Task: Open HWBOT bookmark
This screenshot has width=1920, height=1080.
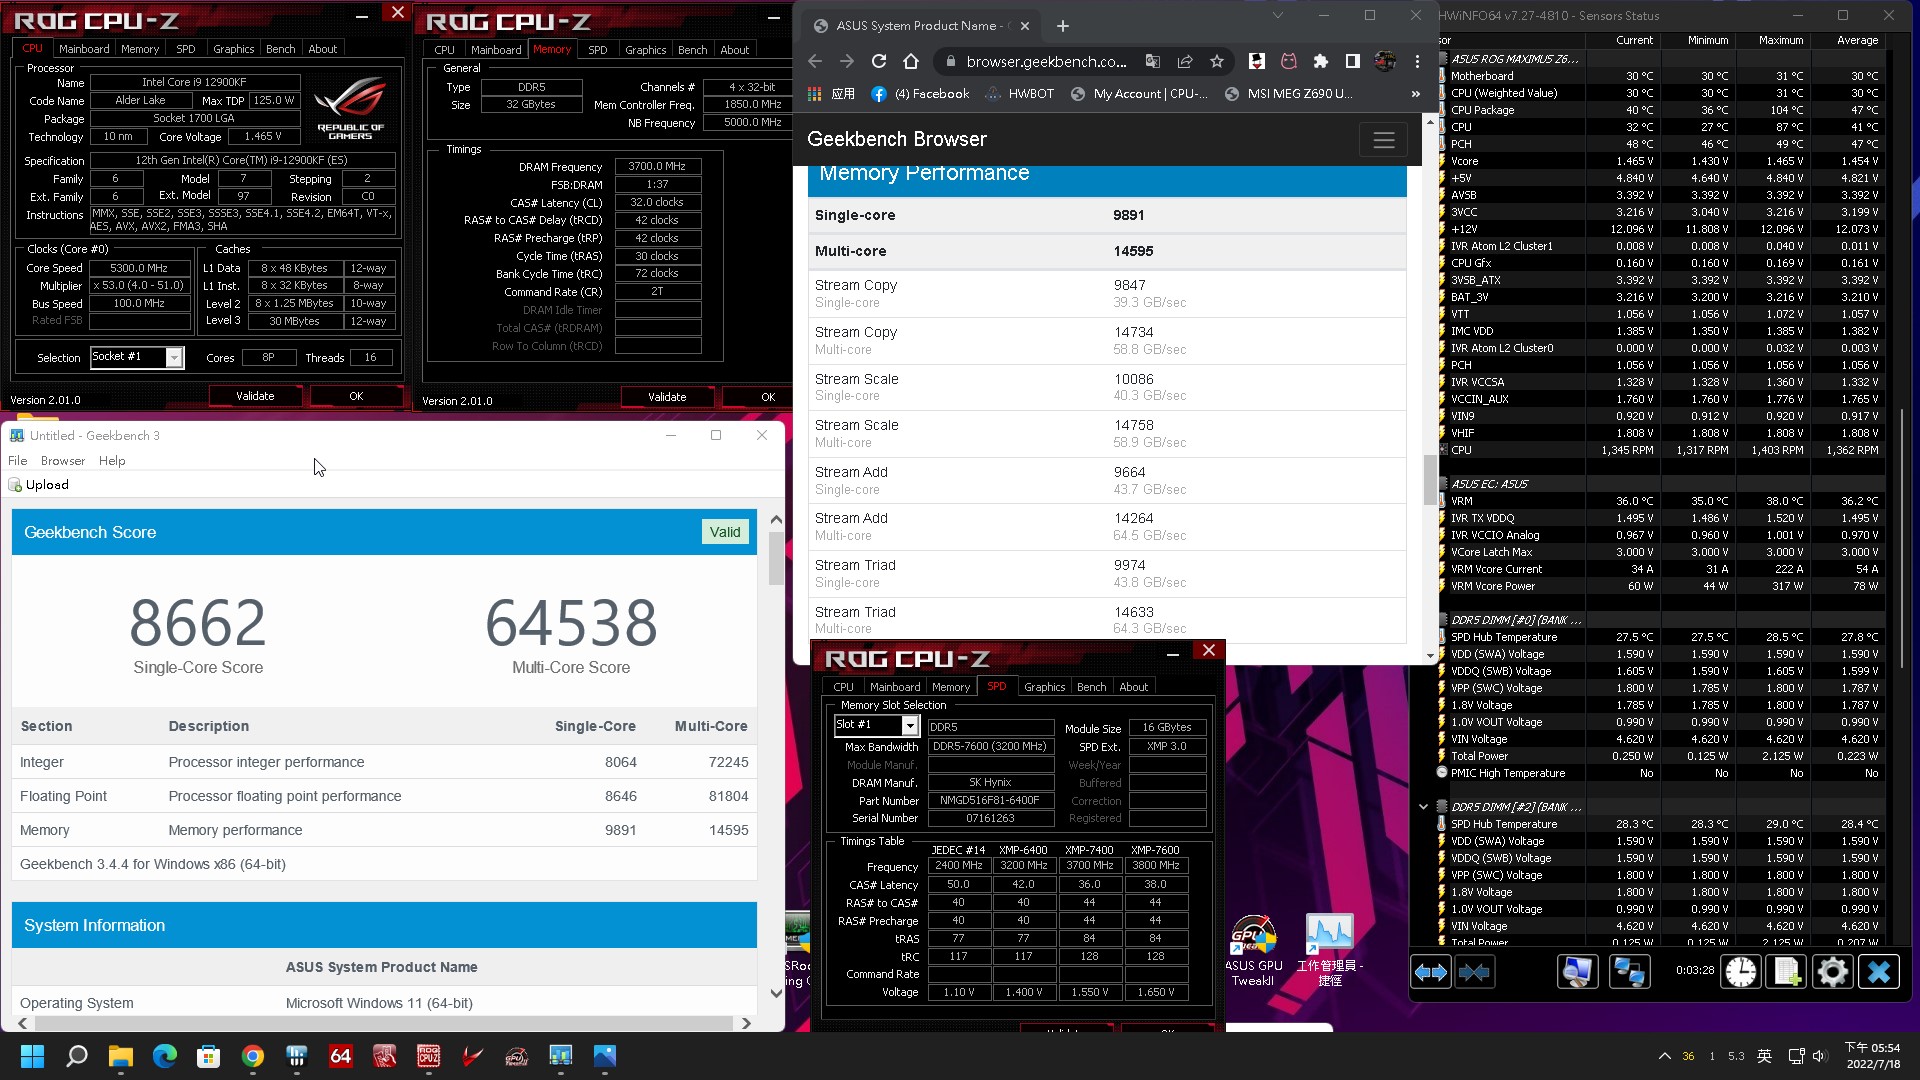Action: [1020, 94]
